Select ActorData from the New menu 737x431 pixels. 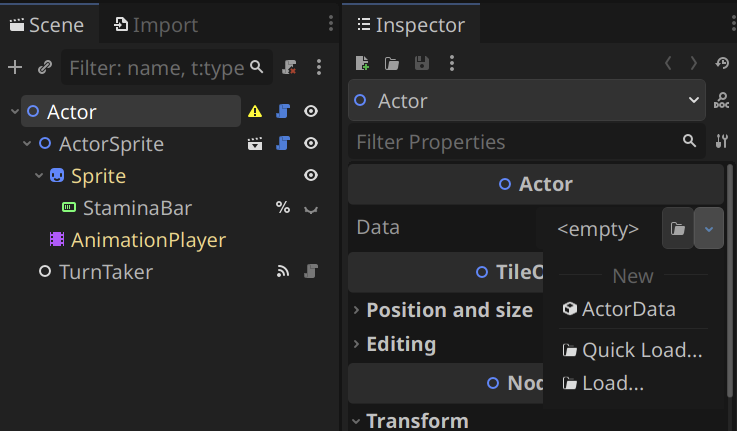(628, 309)
